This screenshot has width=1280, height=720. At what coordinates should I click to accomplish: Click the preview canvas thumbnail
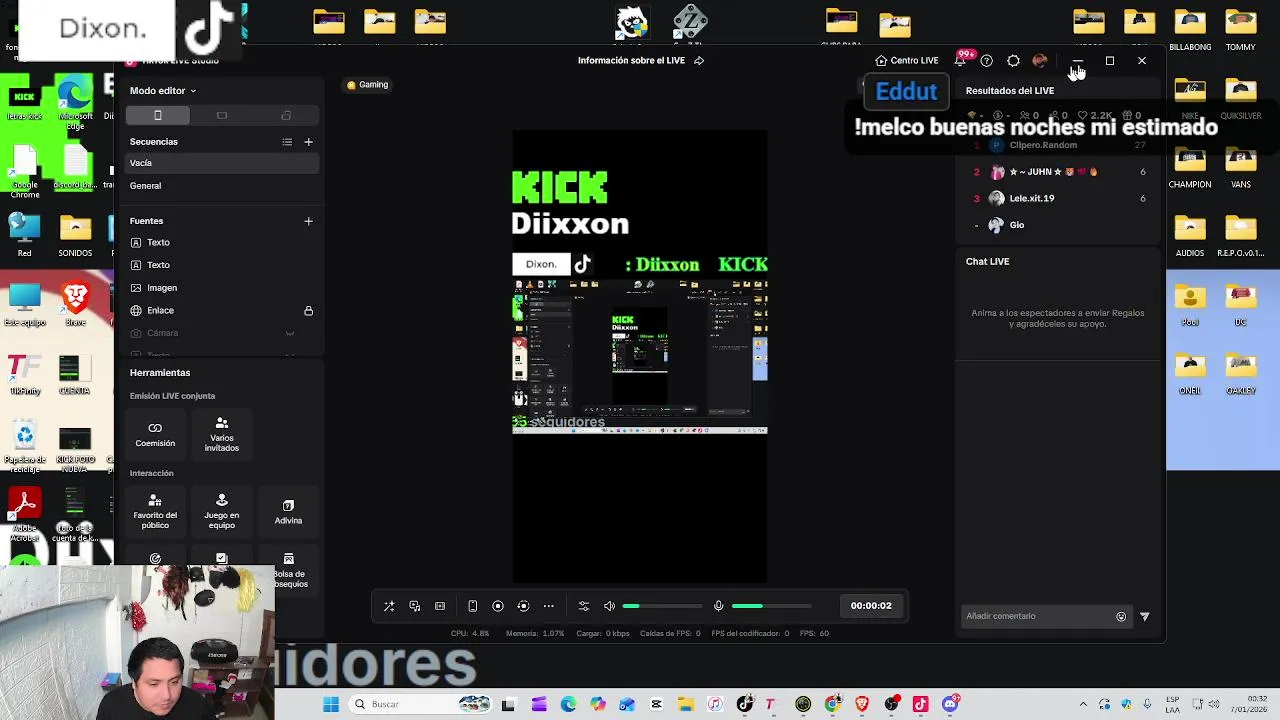pyautogui.click(x=640, y=356)
